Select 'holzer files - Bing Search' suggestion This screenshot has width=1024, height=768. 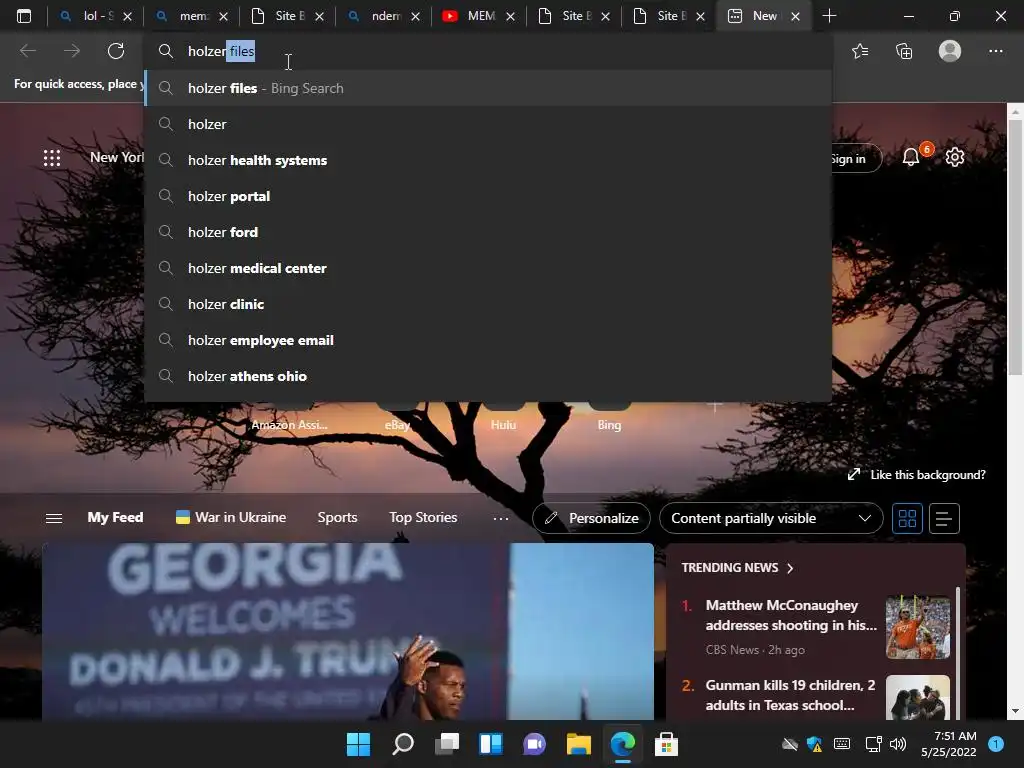488,88
